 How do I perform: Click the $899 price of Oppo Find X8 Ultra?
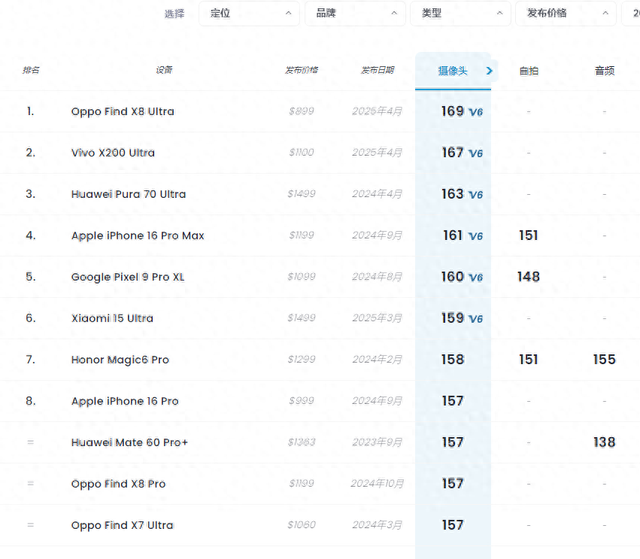pyautogui.click(x=302, y=111)
